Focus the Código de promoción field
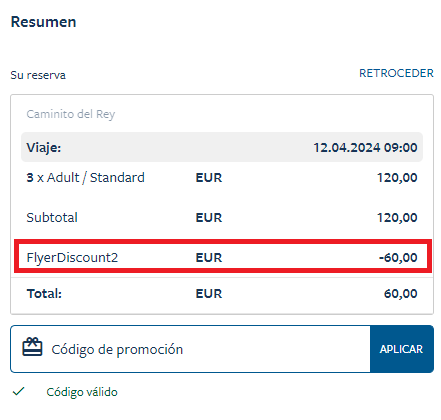The width and height of the screenshot is (441, 420). tap(190, 349)
